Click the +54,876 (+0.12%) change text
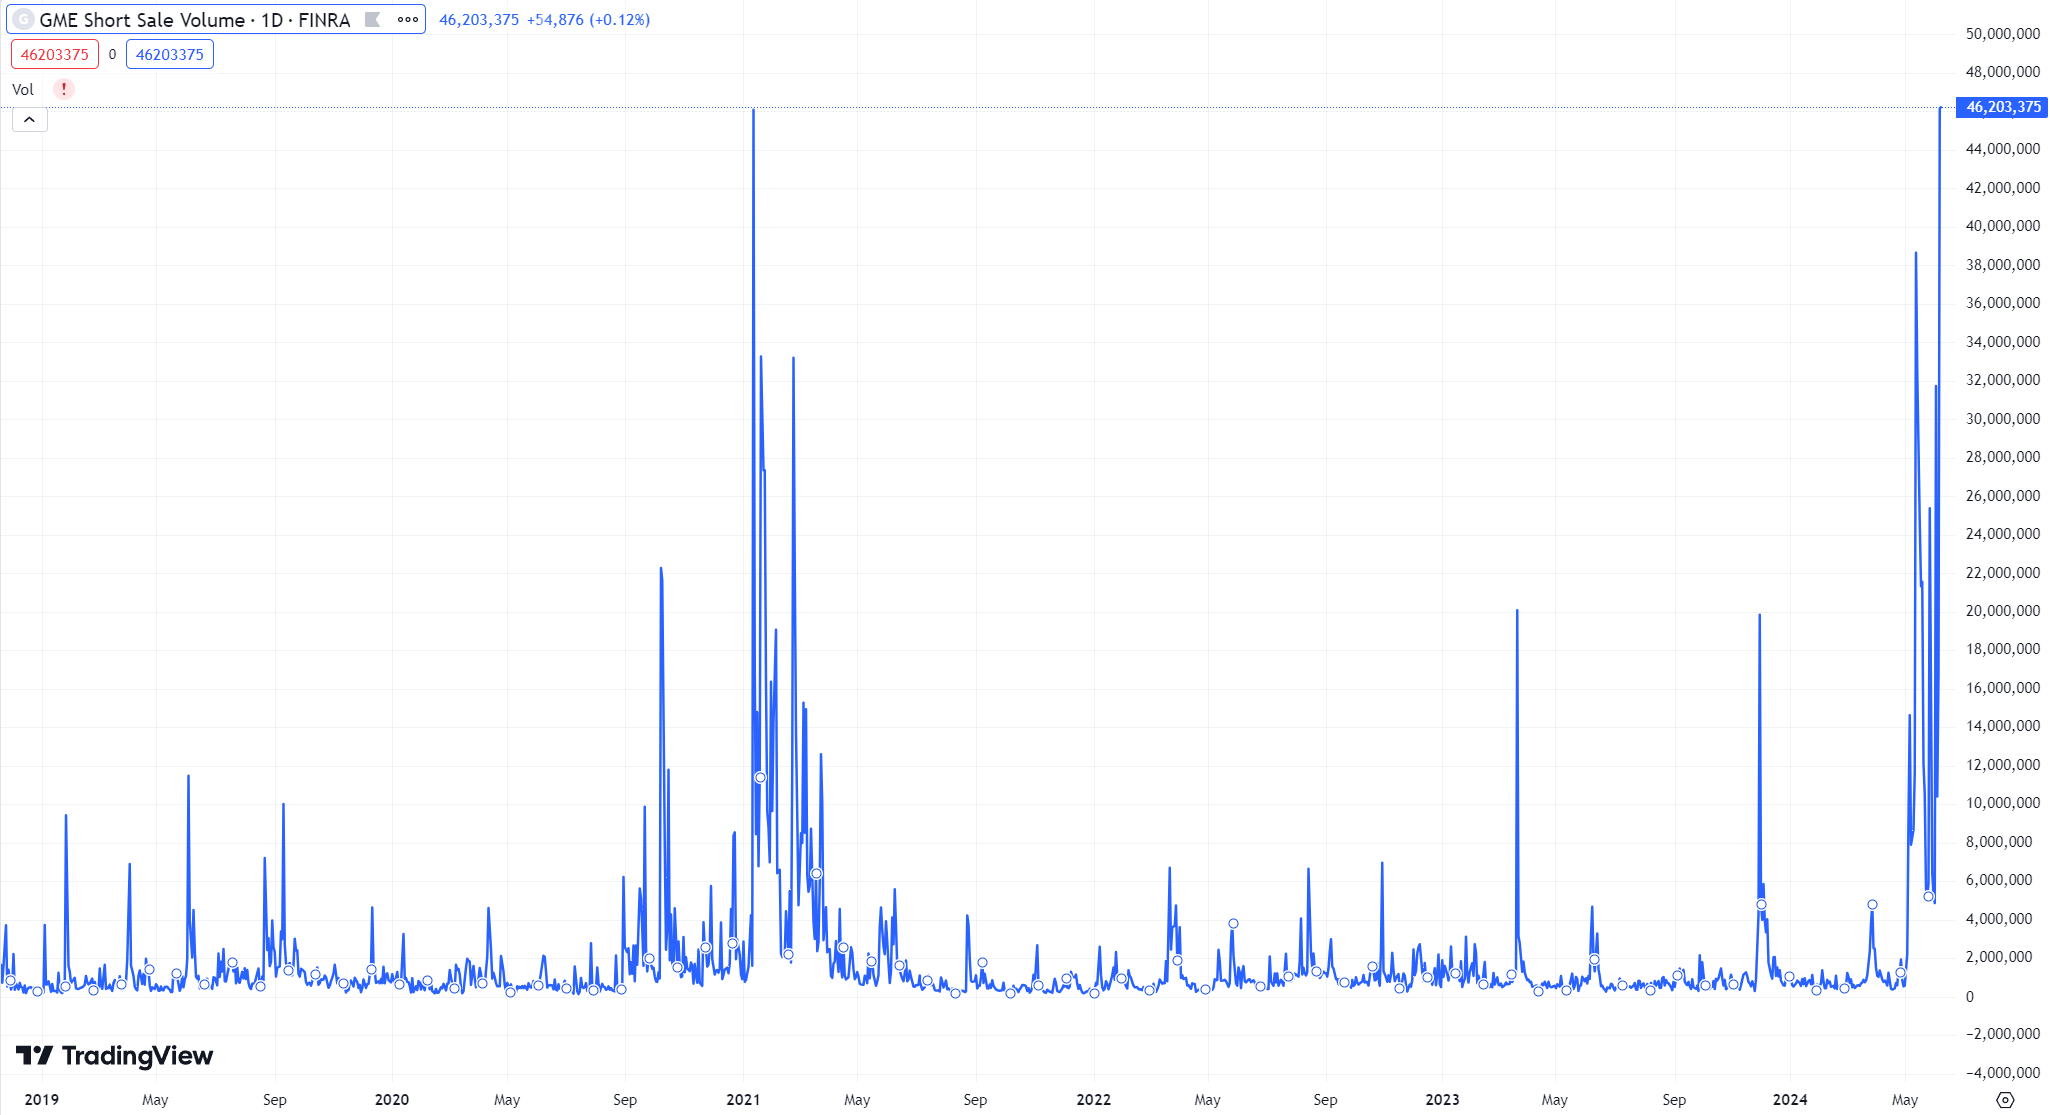 pos(588,19)
